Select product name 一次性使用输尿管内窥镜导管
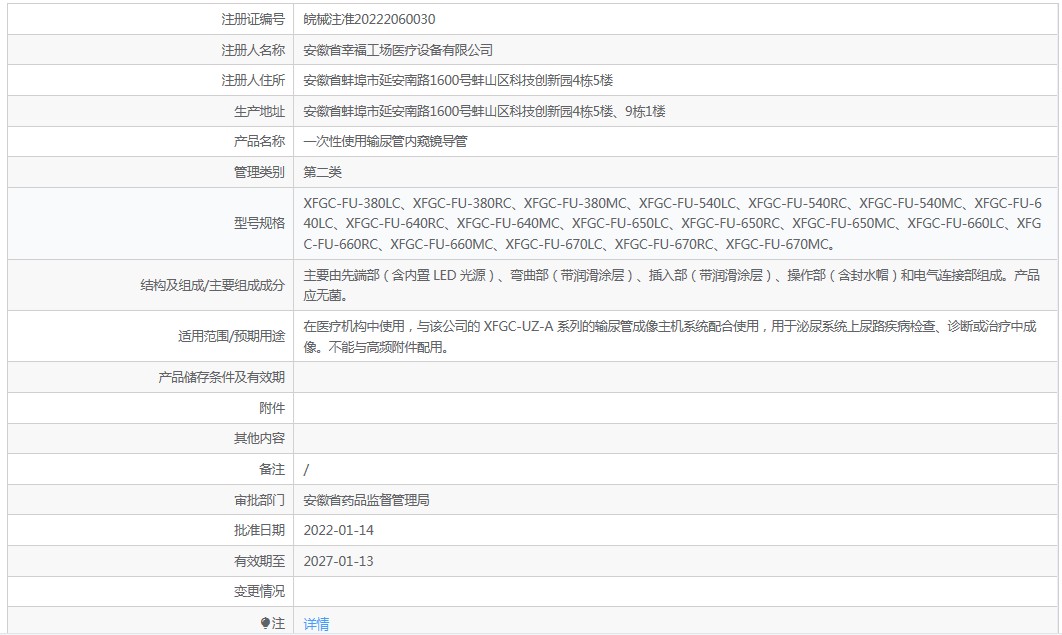Viewport: 1062px width, 635px height. coord(385,141)
